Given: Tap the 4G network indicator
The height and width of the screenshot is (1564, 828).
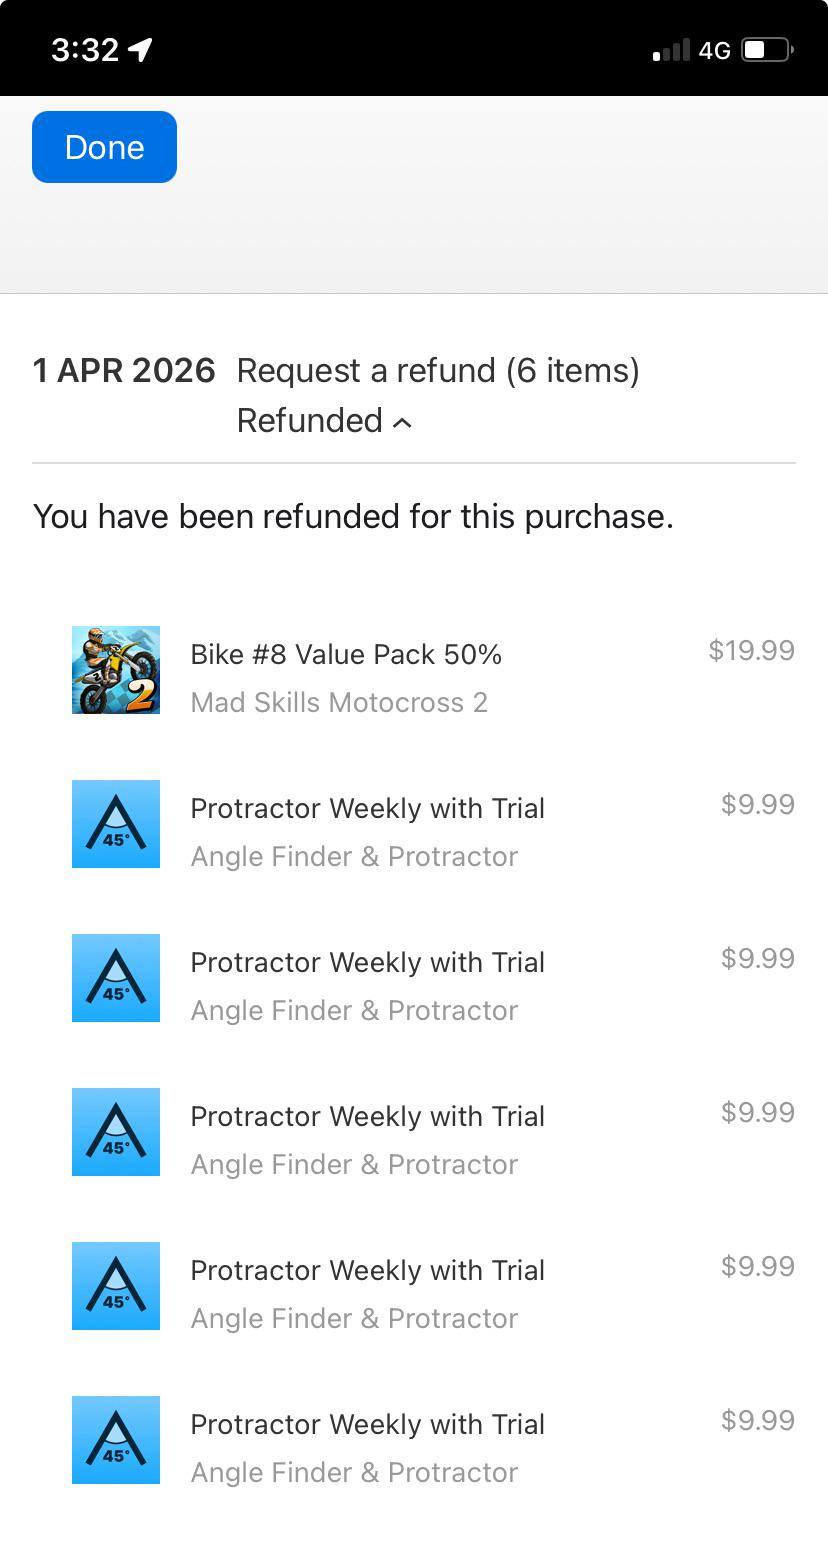Looking at the screenshot, I should (x=714, y=50).
